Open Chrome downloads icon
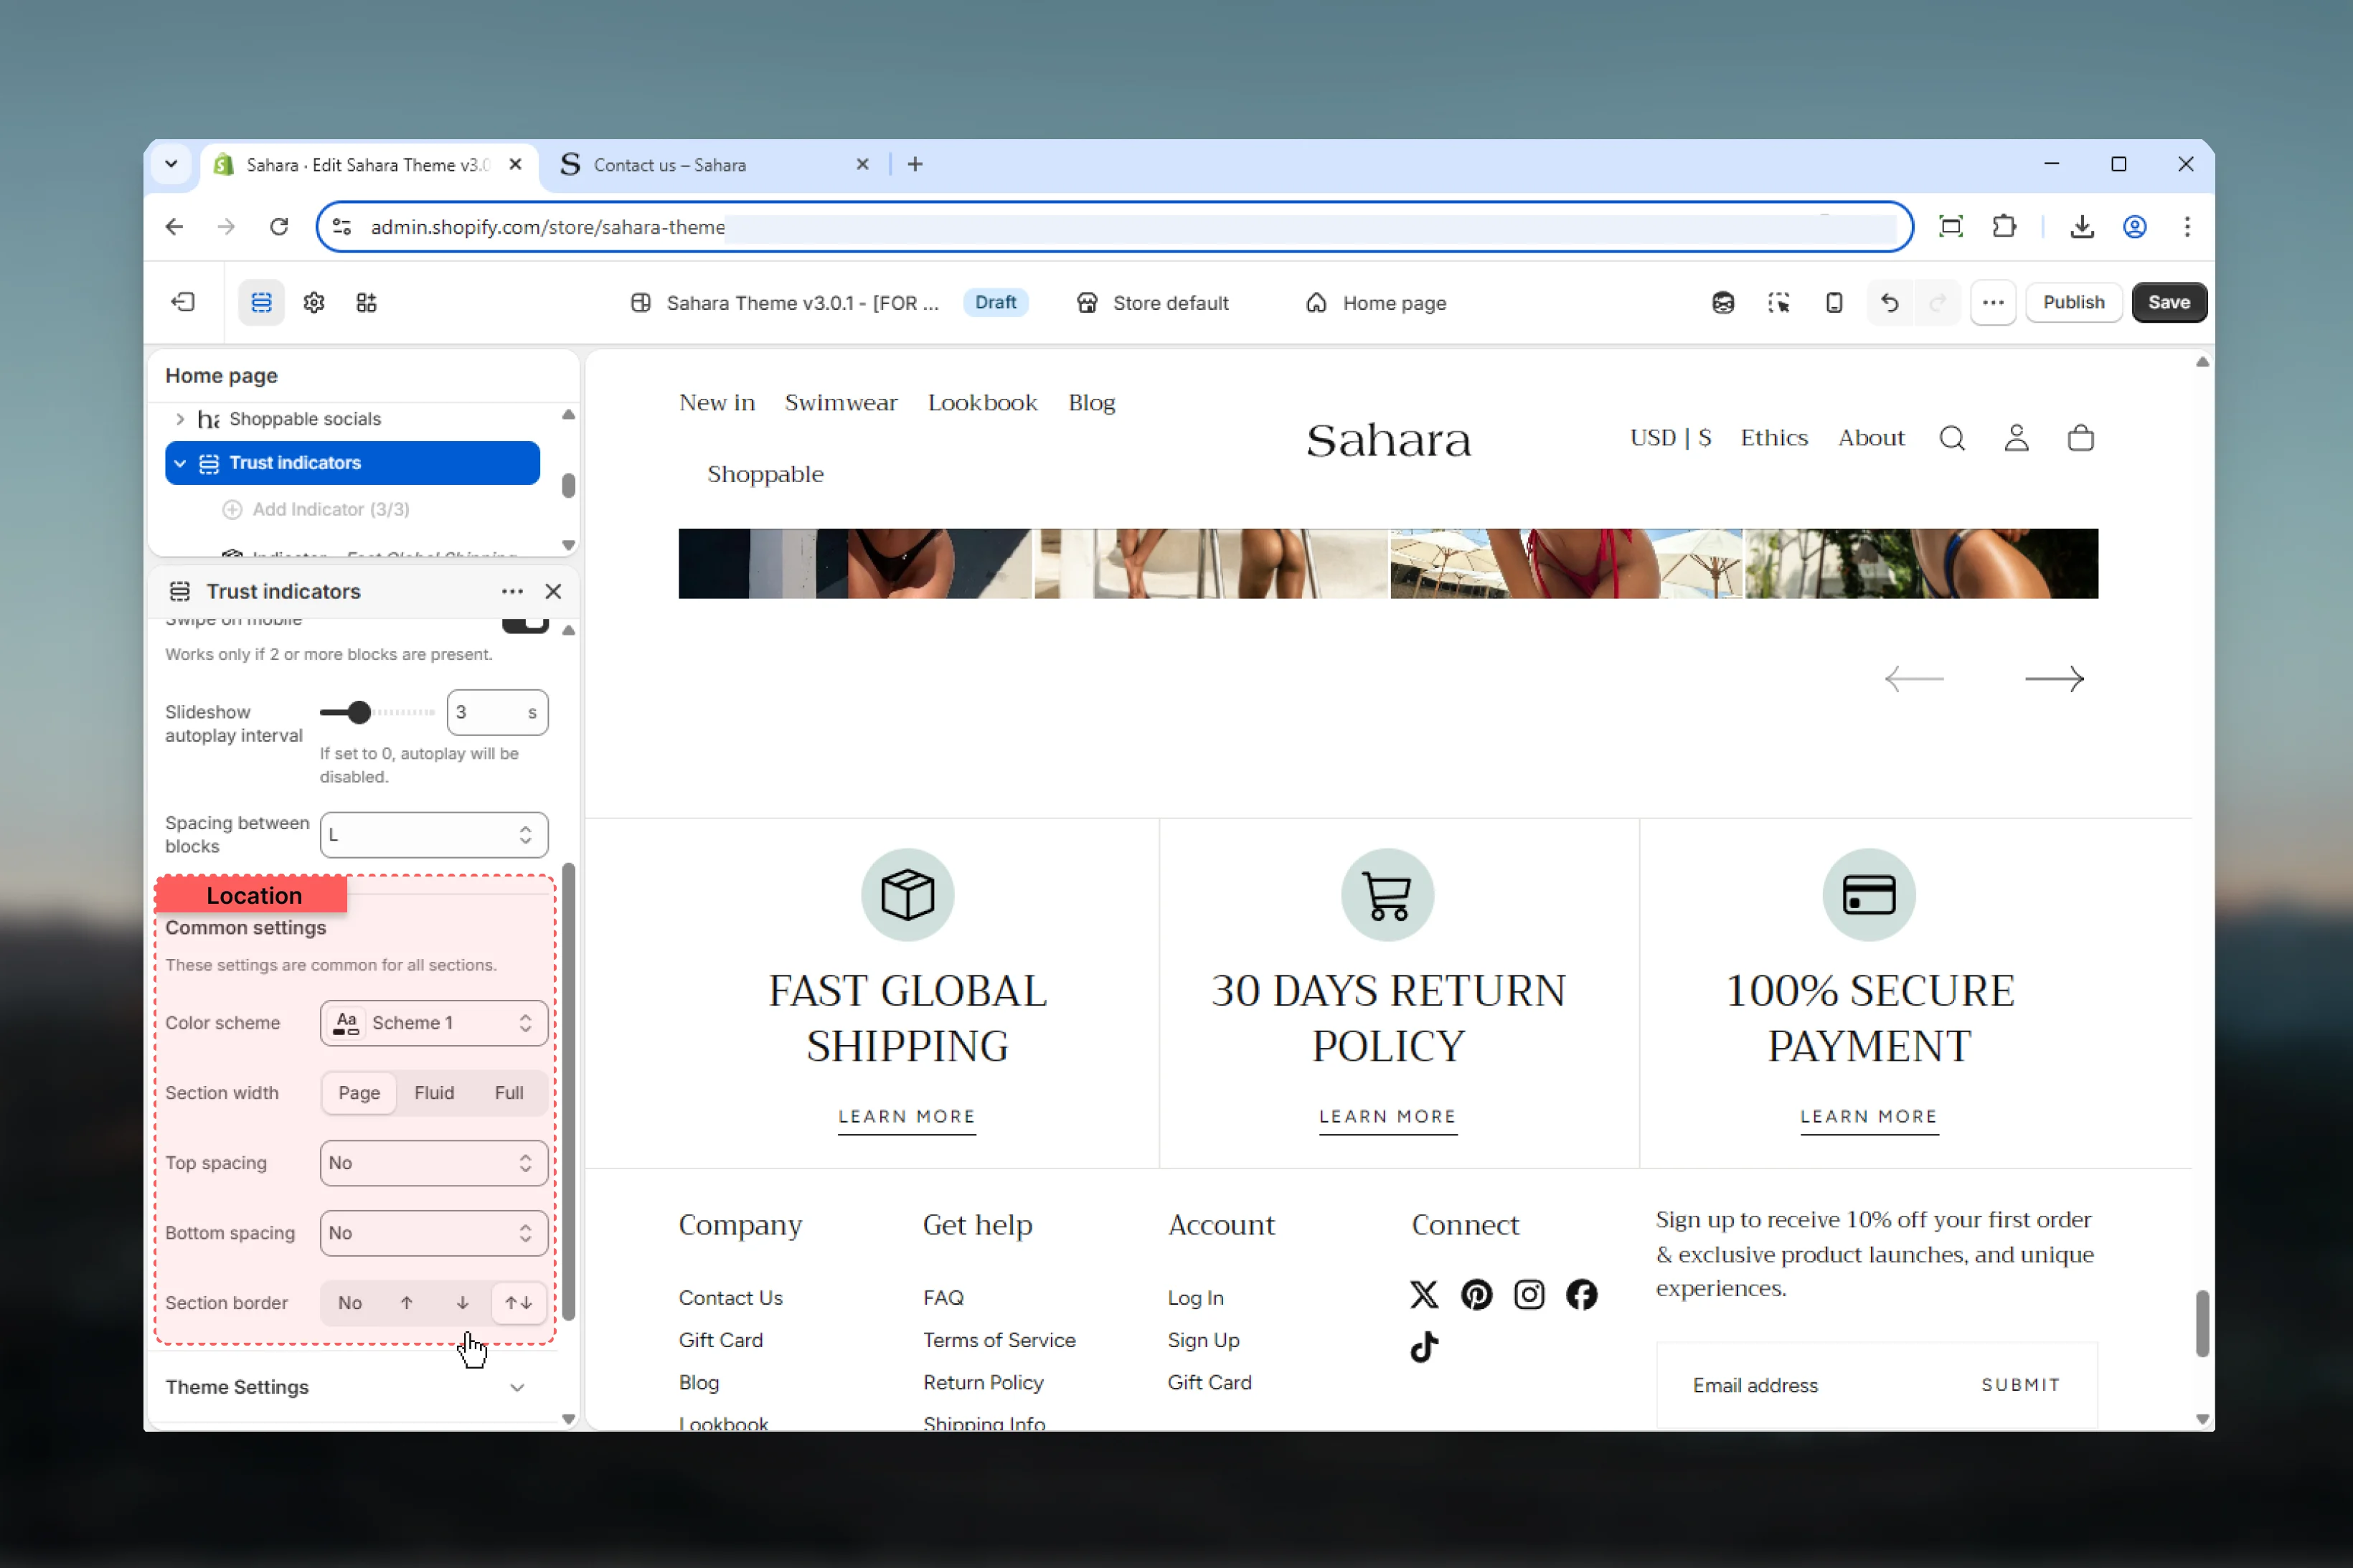 2082,227
